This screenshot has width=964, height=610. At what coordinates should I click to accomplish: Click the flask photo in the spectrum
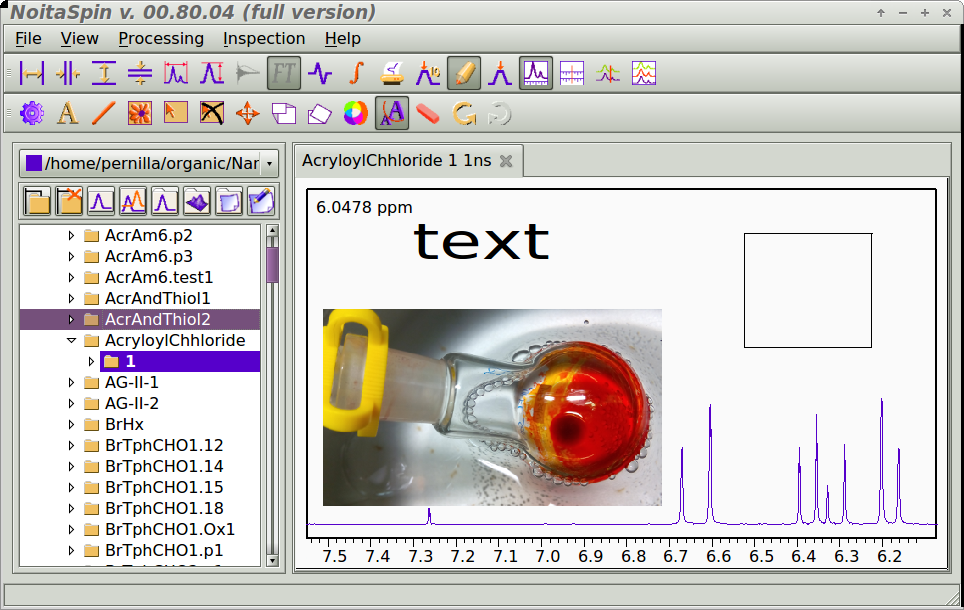492,407
